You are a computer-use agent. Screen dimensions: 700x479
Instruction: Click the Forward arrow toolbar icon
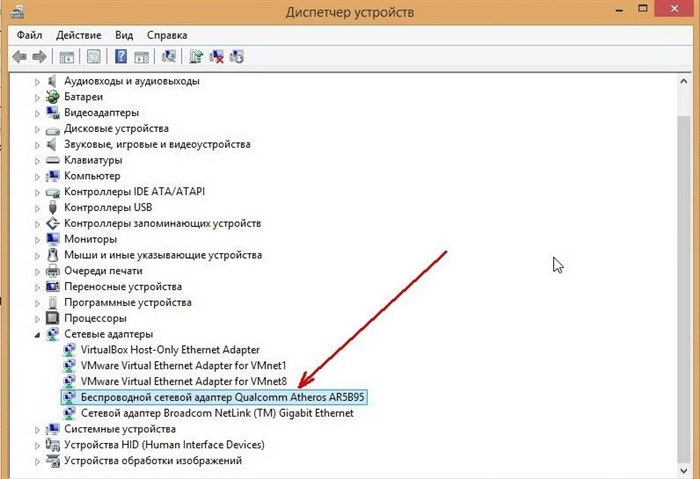coord(40,57)
